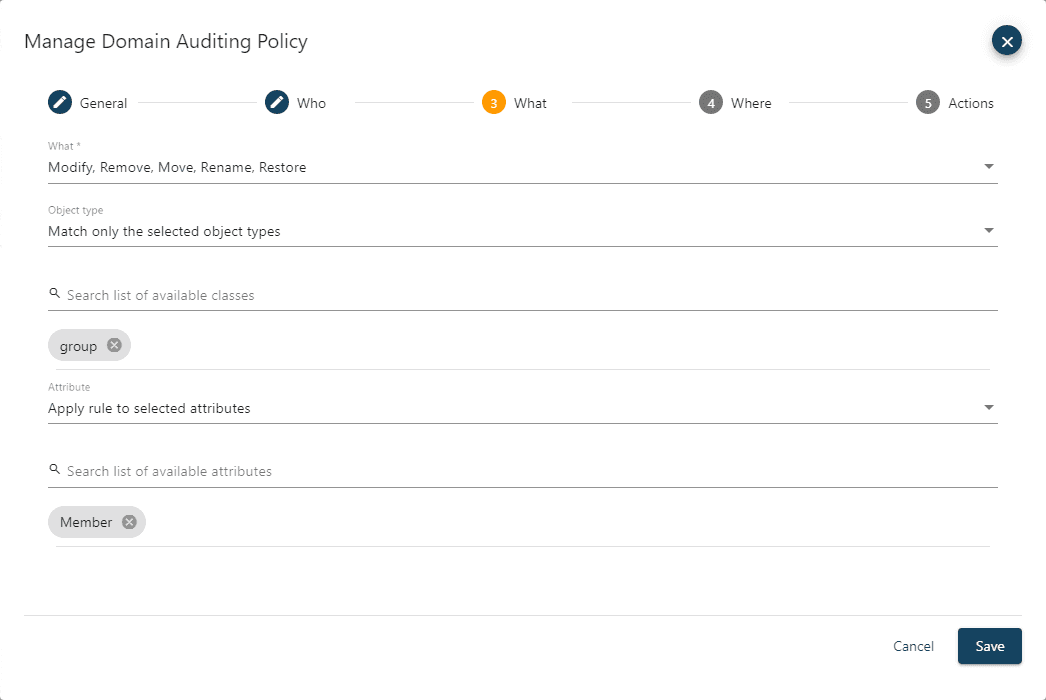Image resolution: width=1046 pixels, height=700 pixels.
Task: Click the General step pencil icon
Action: tap(60, 102)
